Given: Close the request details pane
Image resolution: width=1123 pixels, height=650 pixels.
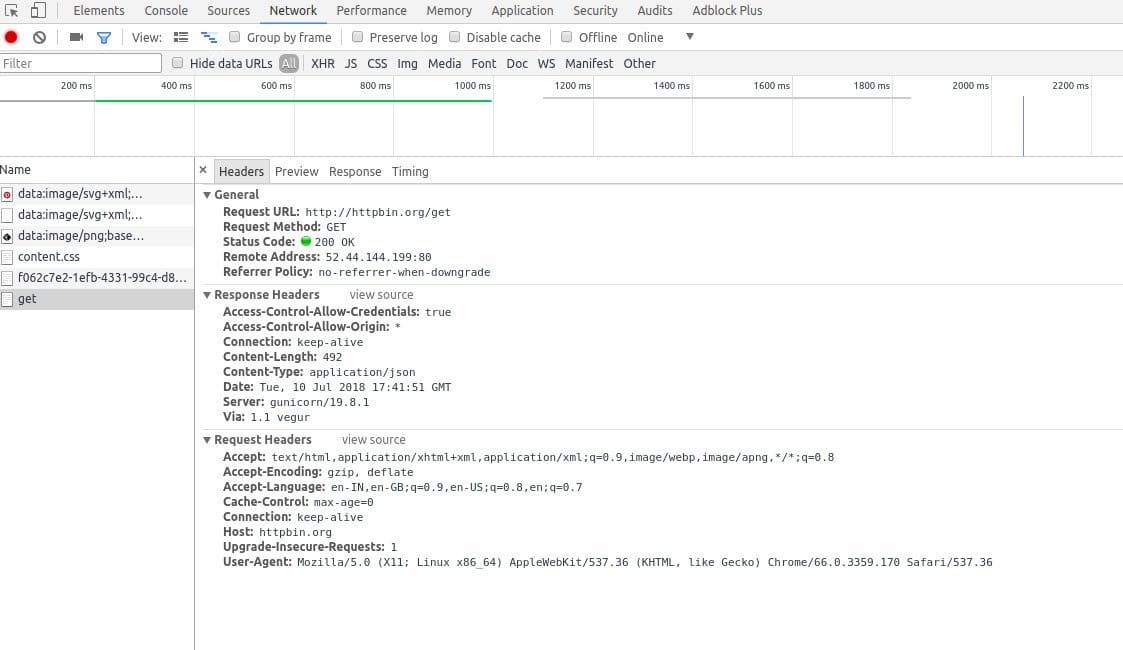Looking at the screenshot, I should (x=203, y=171).
